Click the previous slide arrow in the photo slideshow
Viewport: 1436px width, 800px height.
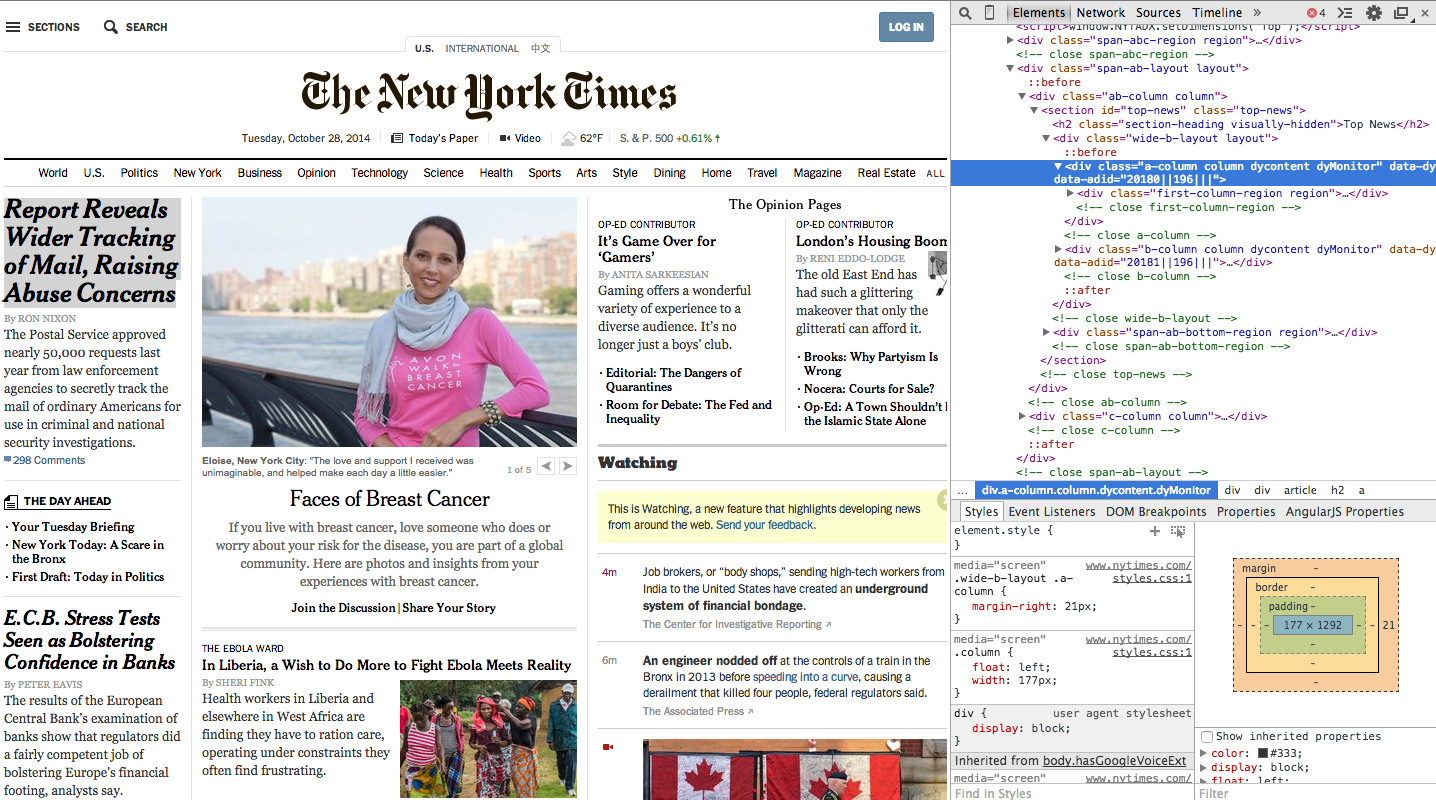(546, 466)
